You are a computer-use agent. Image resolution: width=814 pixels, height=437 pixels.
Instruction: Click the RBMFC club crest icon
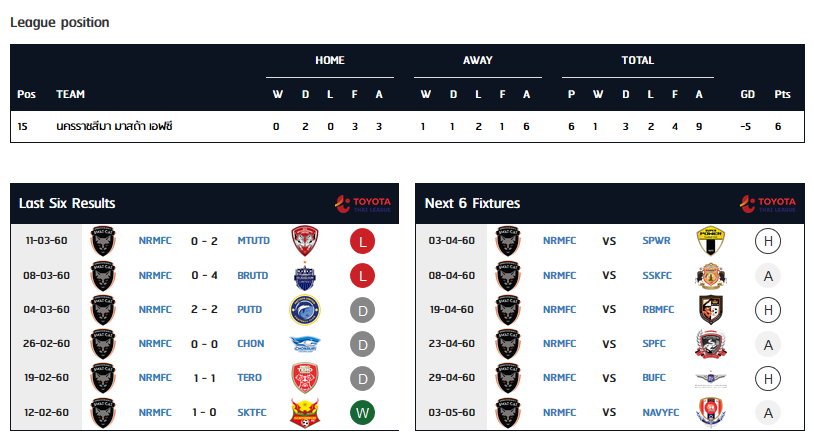tap(710, 309)
